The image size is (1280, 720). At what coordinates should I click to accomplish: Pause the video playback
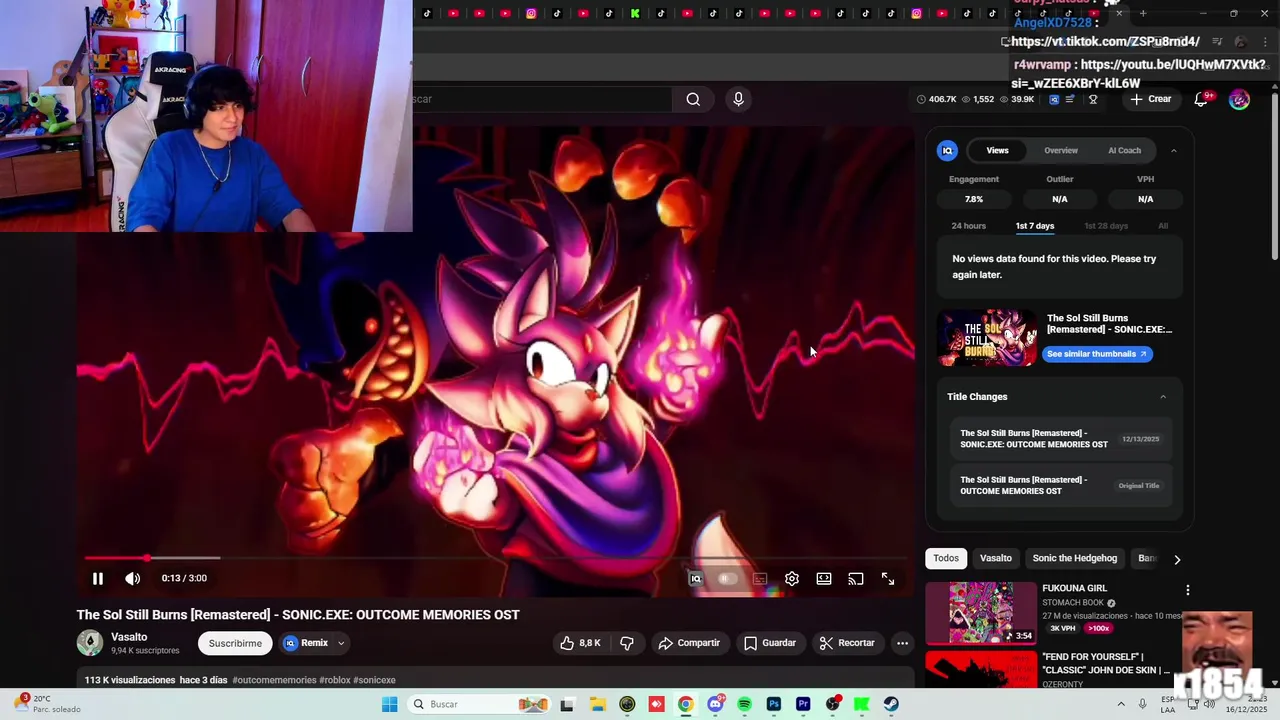click(97, 578)
